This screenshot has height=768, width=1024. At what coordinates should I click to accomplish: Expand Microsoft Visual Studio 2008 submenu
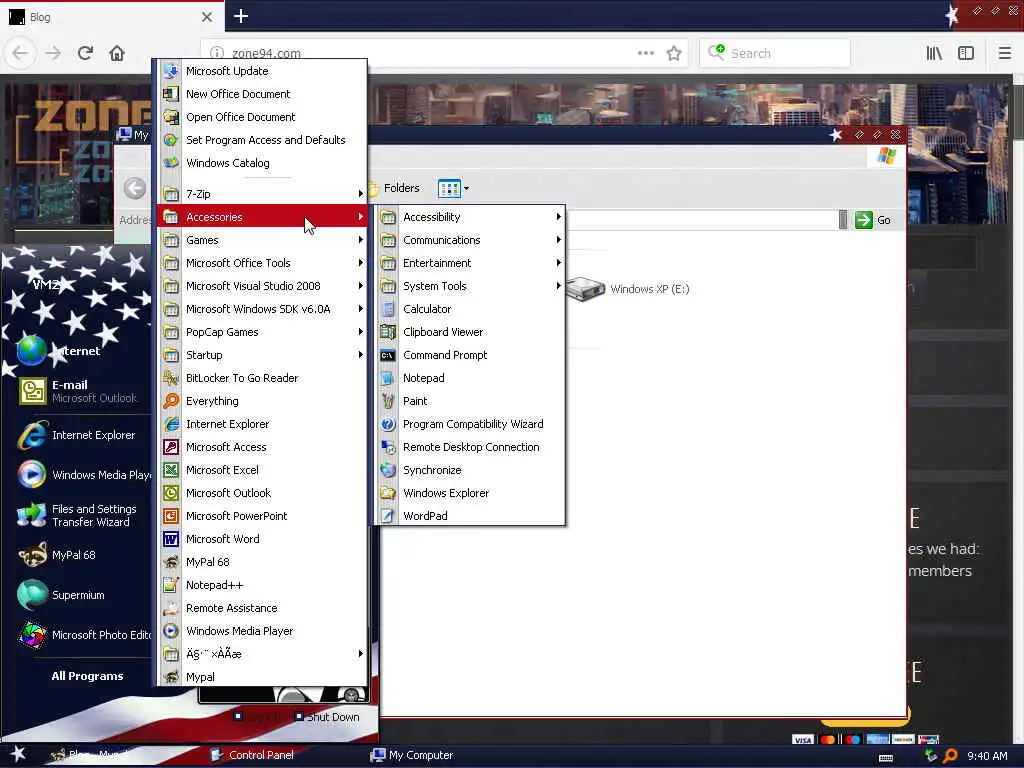point(263,285)
